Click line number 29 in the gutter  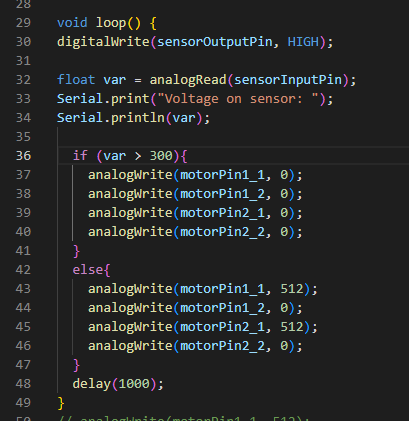(x=23, y=23)
